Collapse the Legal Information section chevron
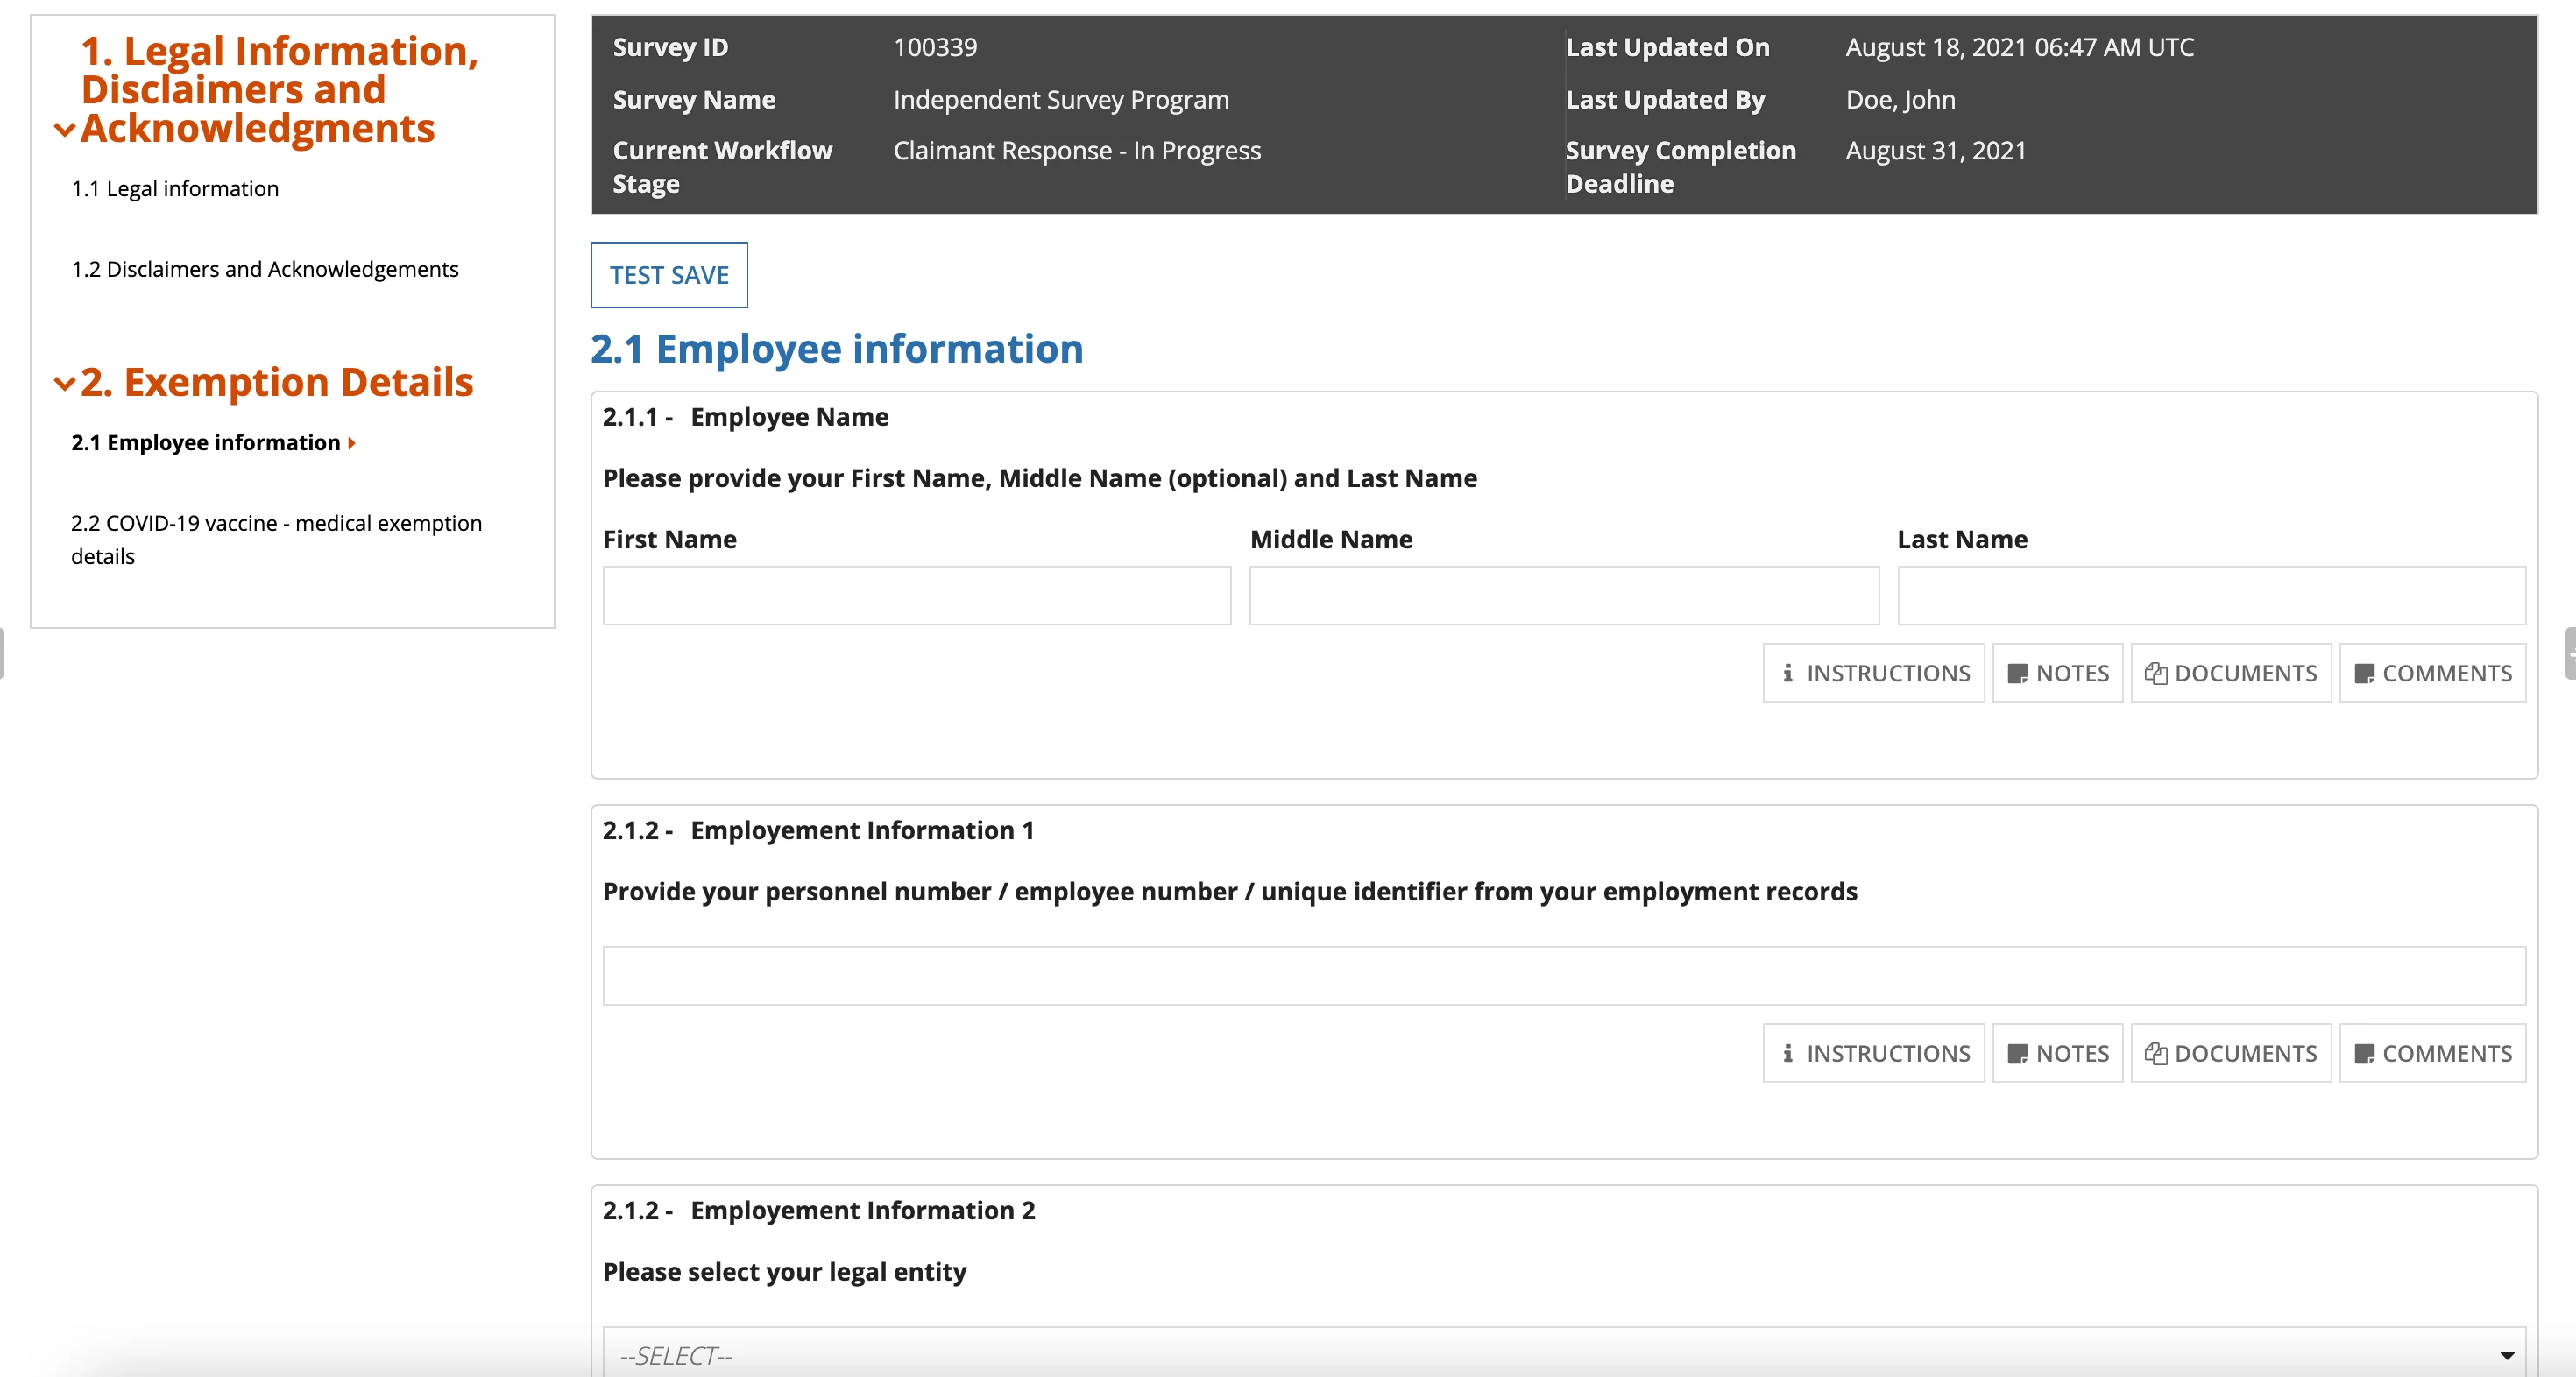Image resolution: width=2576 pixels, height=1377 pixels. (64, 129)
